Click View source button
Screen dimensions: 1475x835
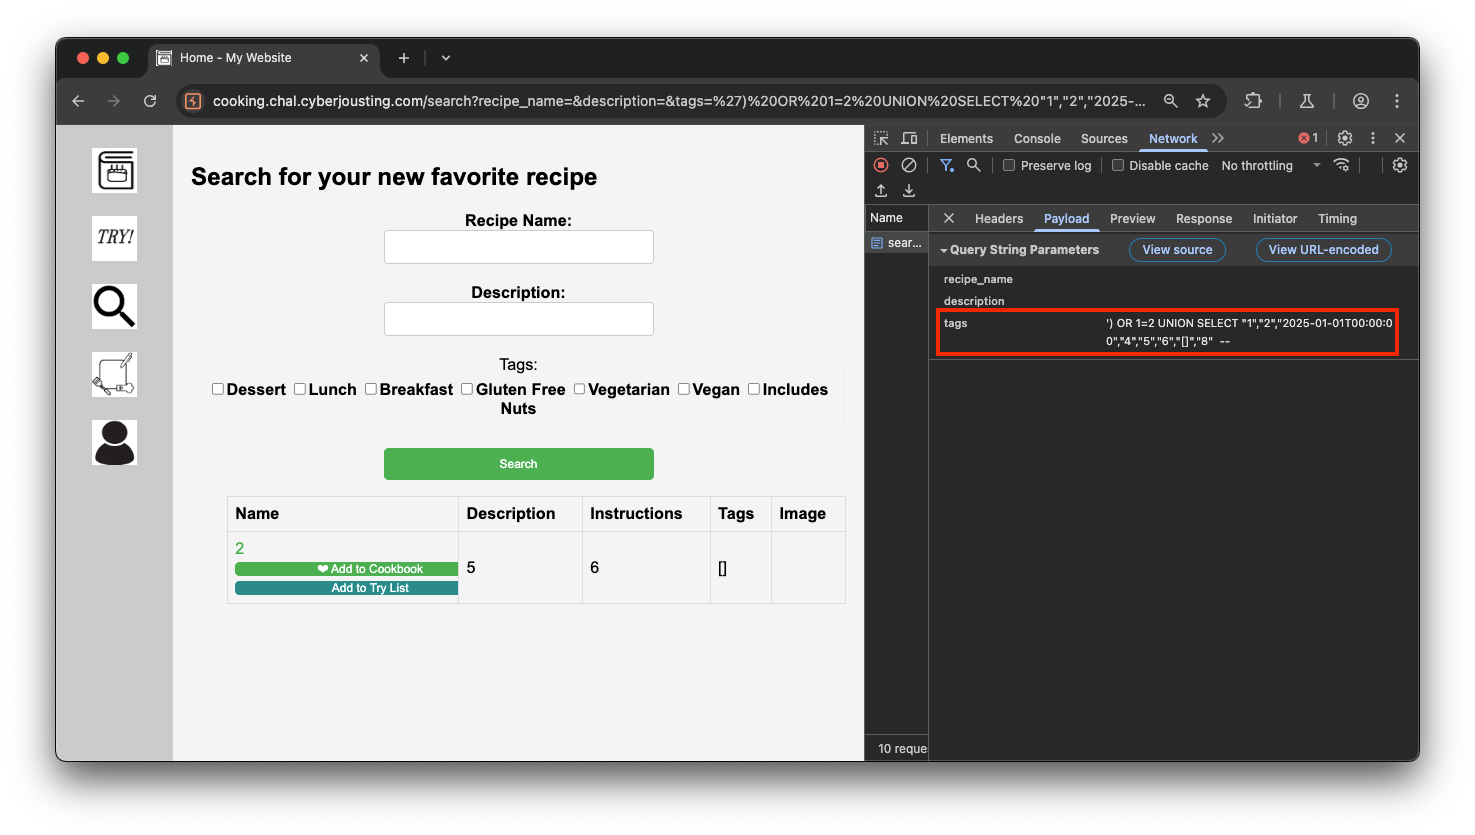(x=1177, y=250)
